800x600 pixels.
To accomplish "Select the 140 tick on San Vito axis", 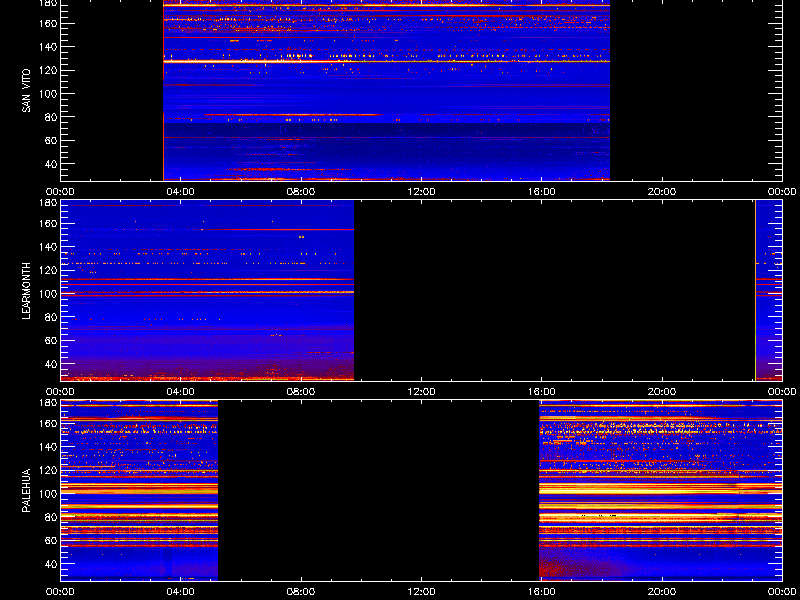I will point(49,47).
